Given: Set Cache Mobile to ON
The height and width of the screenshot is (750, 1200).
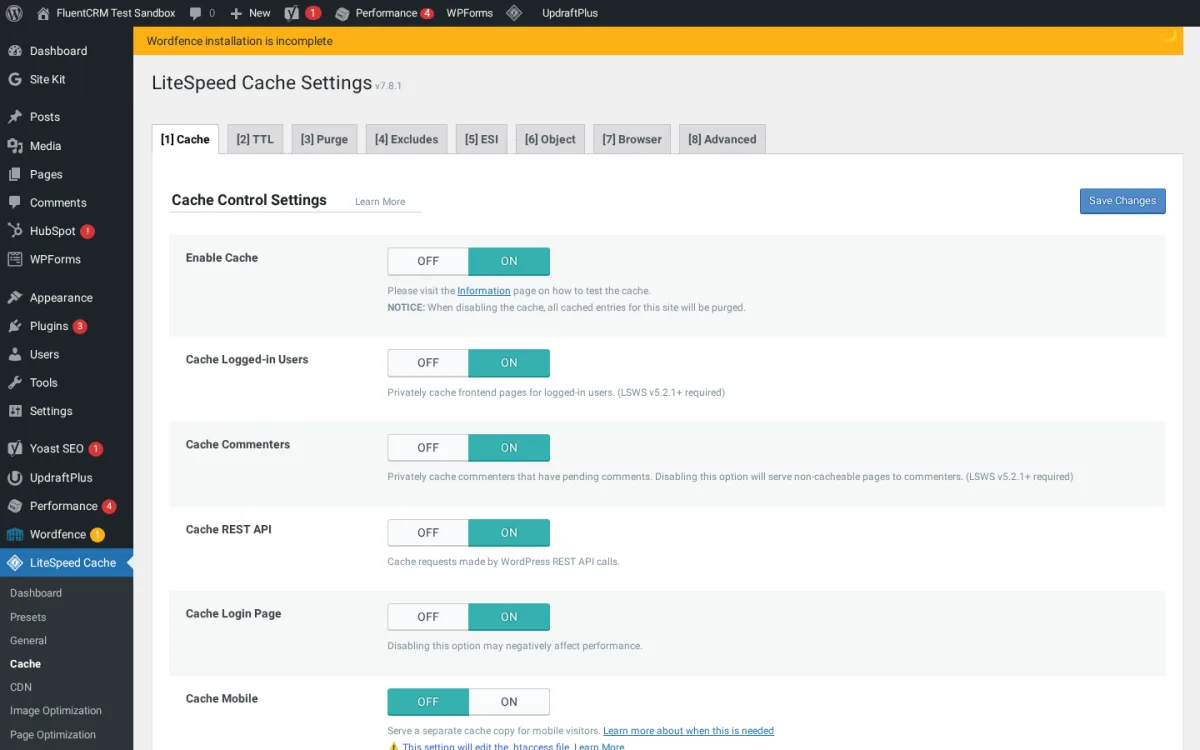Looking at the screenshot, I should tap(509, 702).
